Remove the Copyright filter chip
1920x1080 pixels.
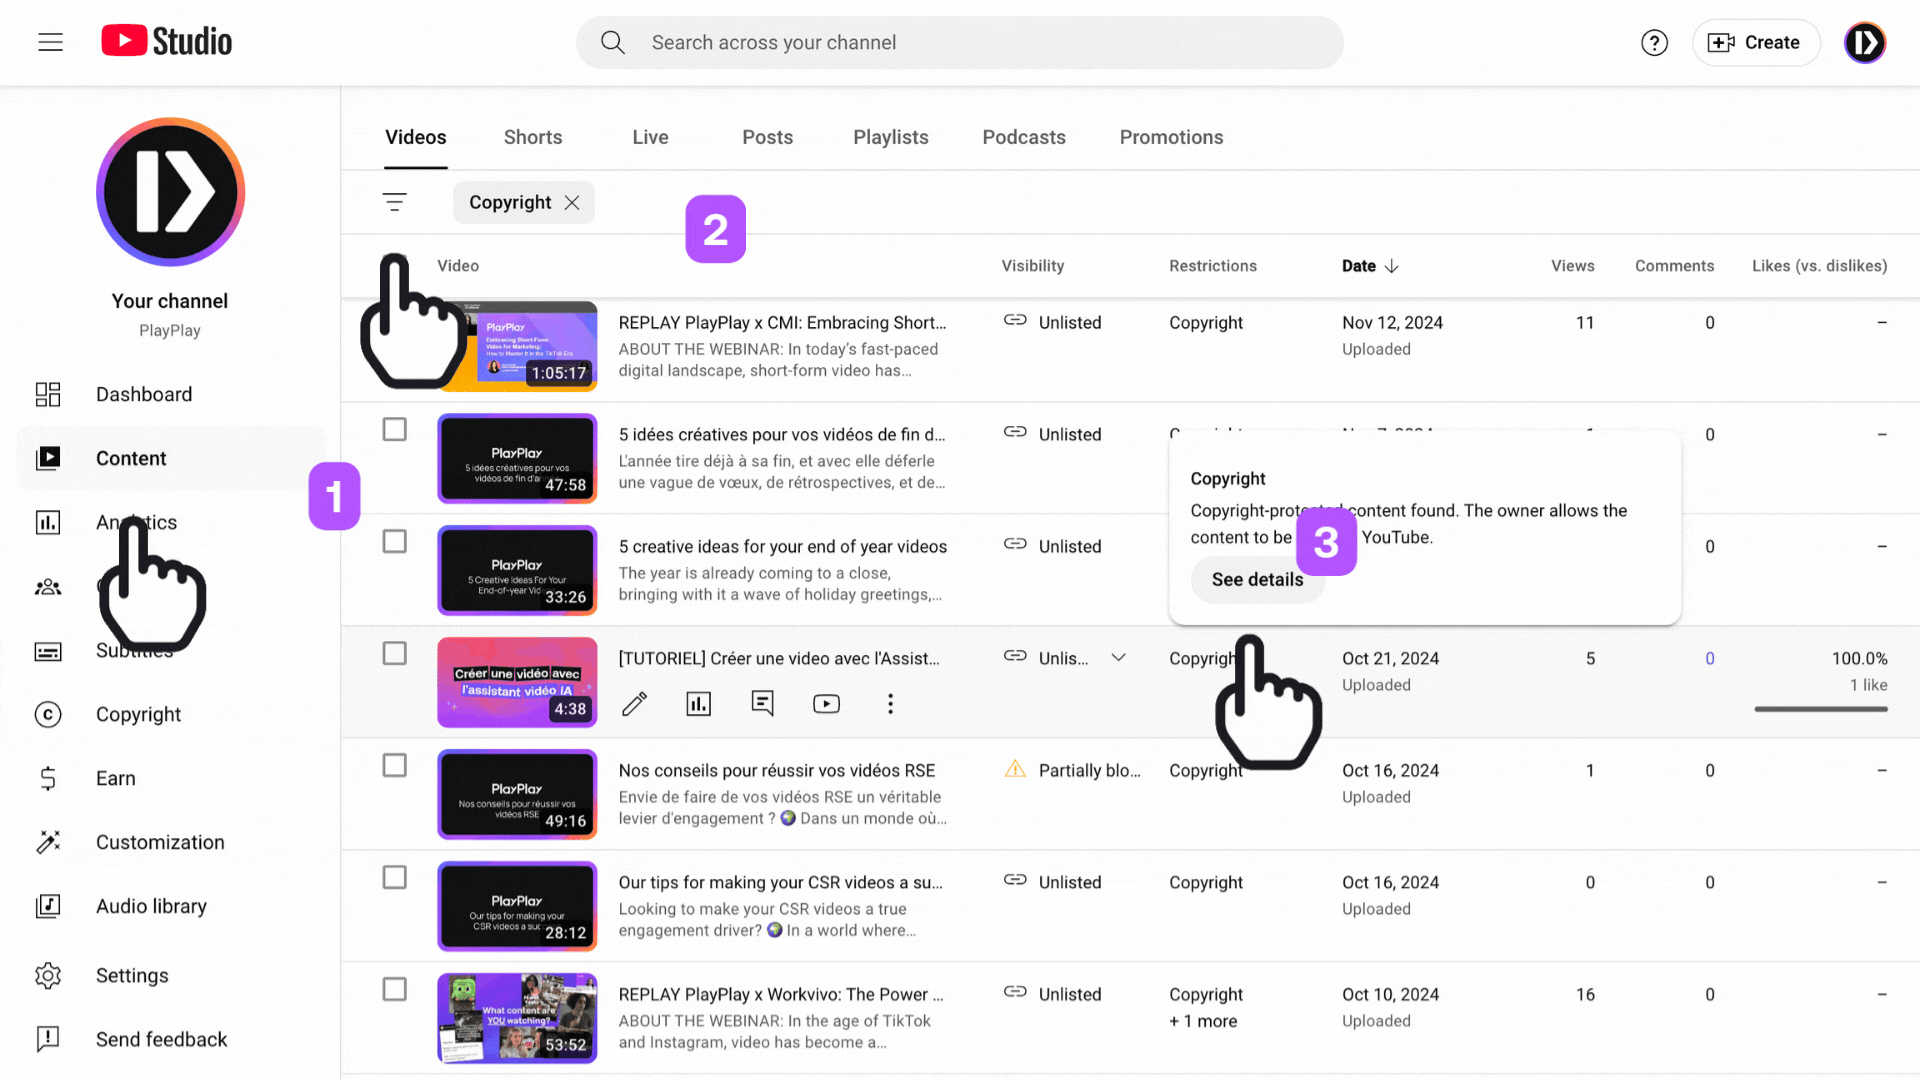[572, 202]
